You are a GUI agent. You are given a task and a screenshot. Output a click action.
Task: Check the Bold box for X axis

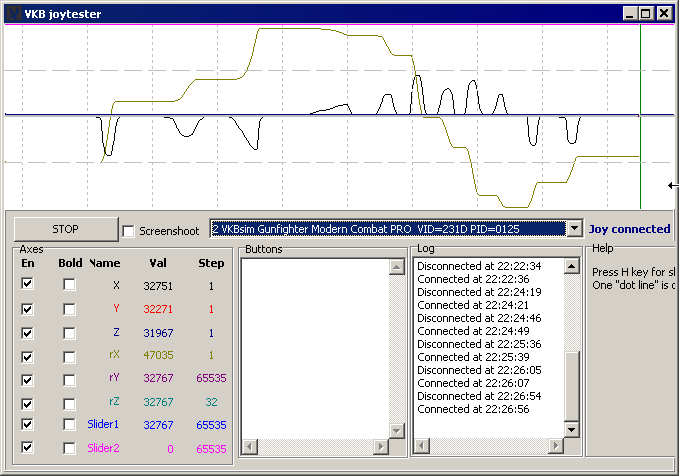[x=69, y=285]
